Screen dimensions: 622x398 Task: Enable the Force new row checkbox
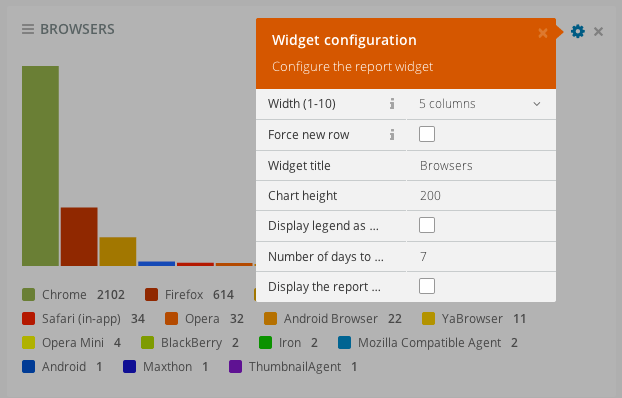click(x=427, y=134)
